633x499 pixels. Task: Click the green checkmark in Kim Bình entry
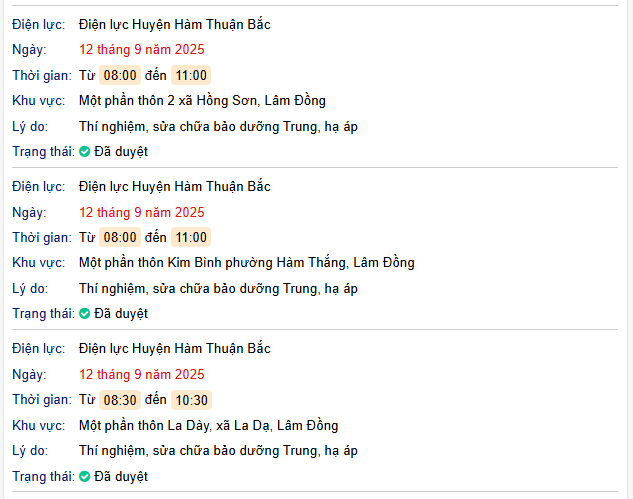coord(84,314)
